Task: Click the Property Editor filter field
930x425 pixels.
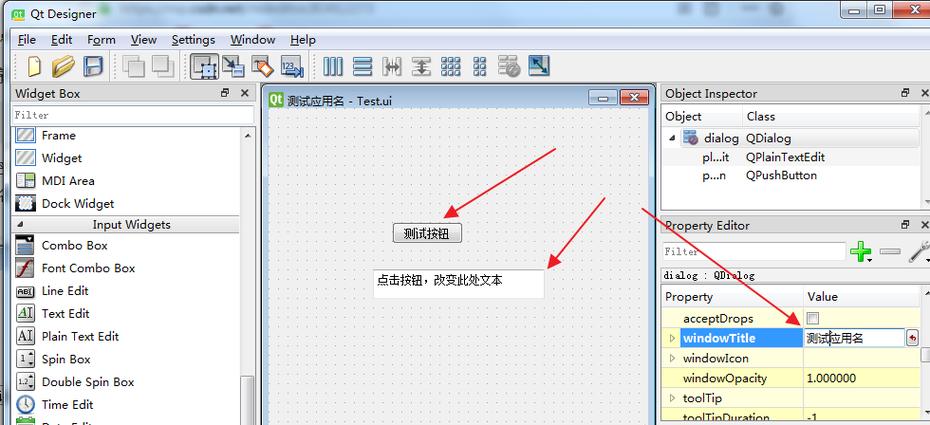Action: (x=754, y=251)
